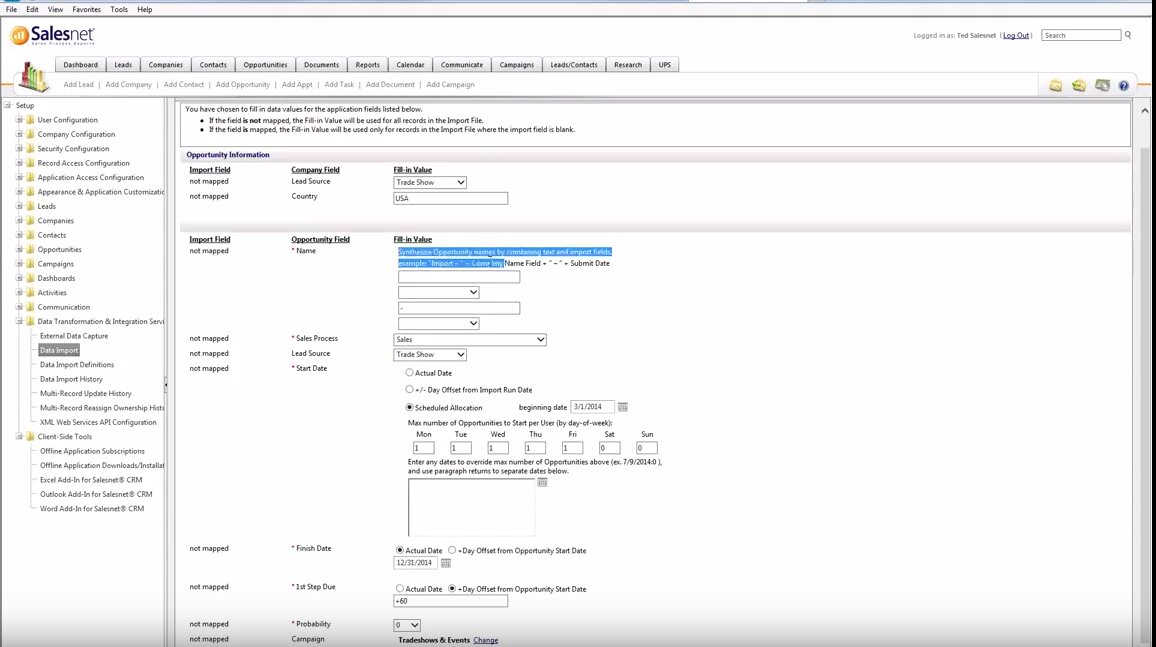1156x647 pixels.
Task: Click the bar chart icon below the logo
Action: 33,77
